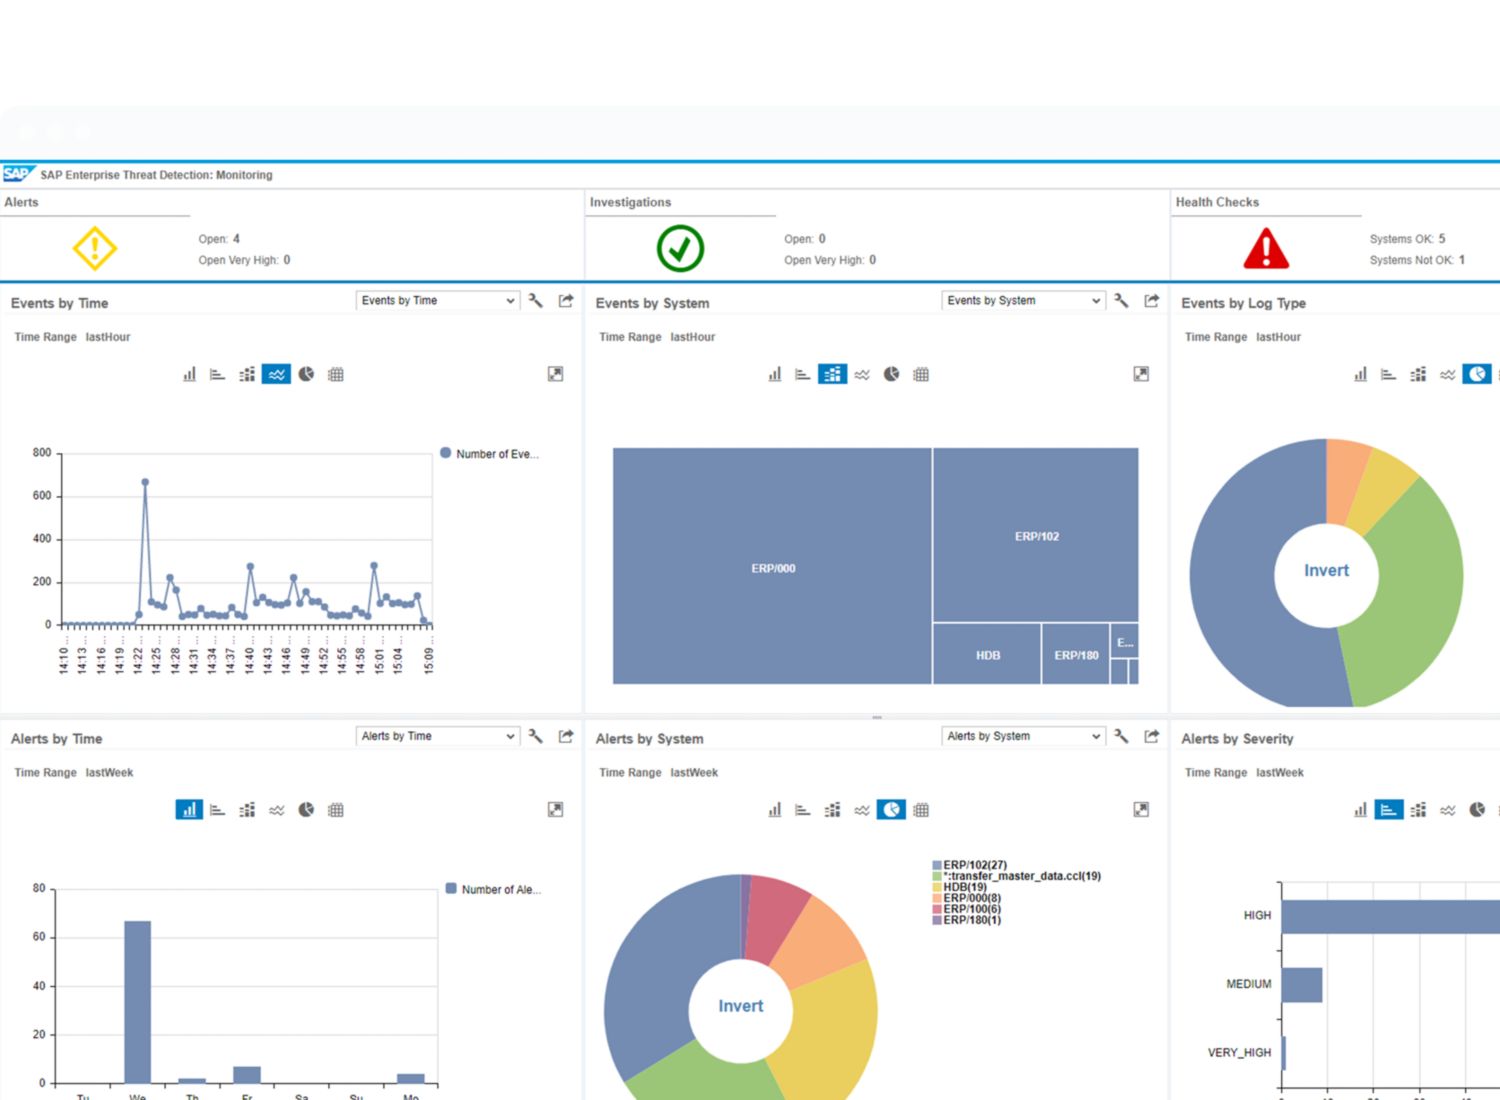1500x1100 pixels.
Task: Open the Events by System dropdown
Action: coord(1023,301)
